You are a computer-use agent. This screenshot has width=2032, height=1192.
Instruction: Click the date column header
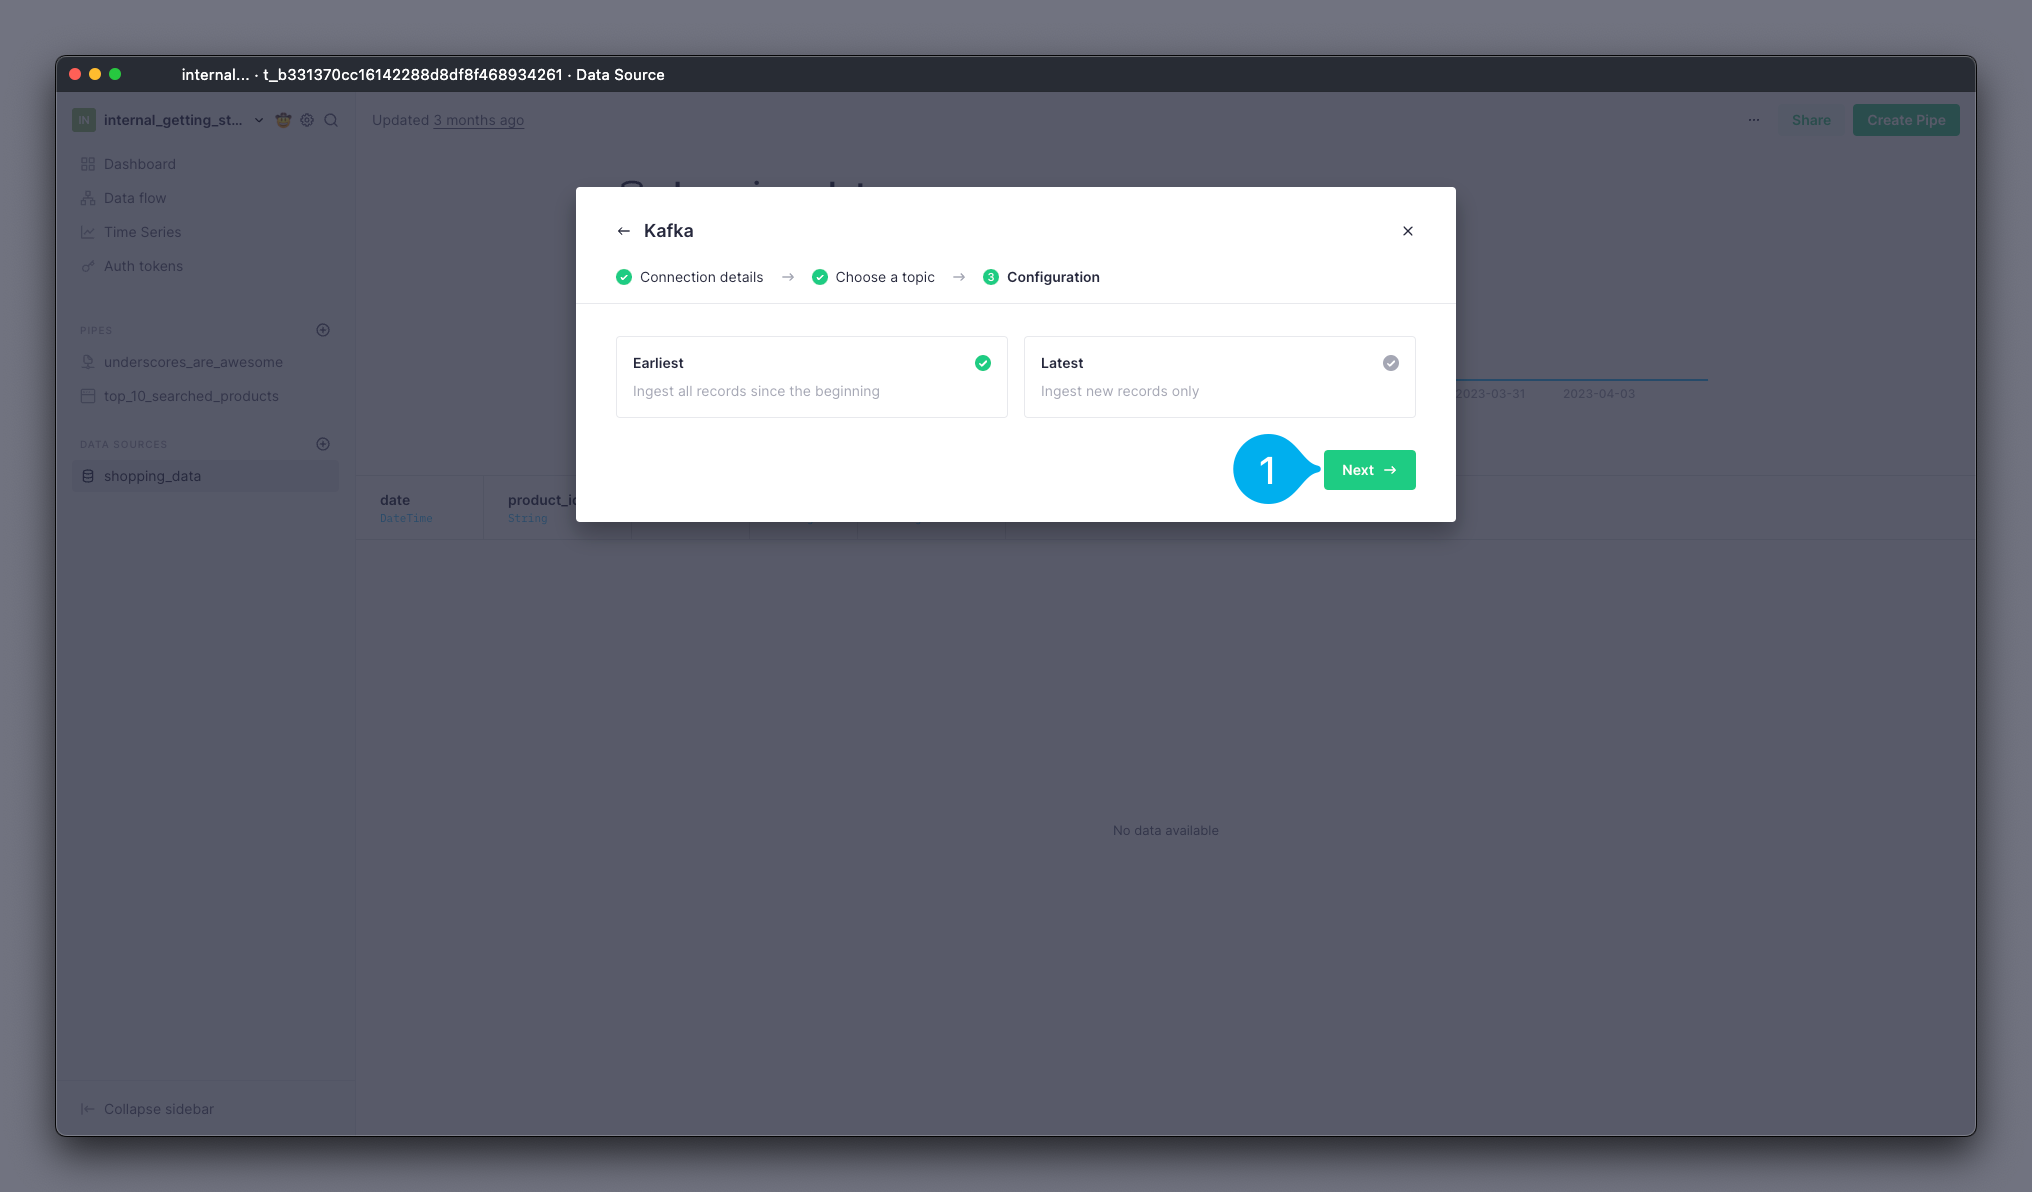click(x=420, y=507)
